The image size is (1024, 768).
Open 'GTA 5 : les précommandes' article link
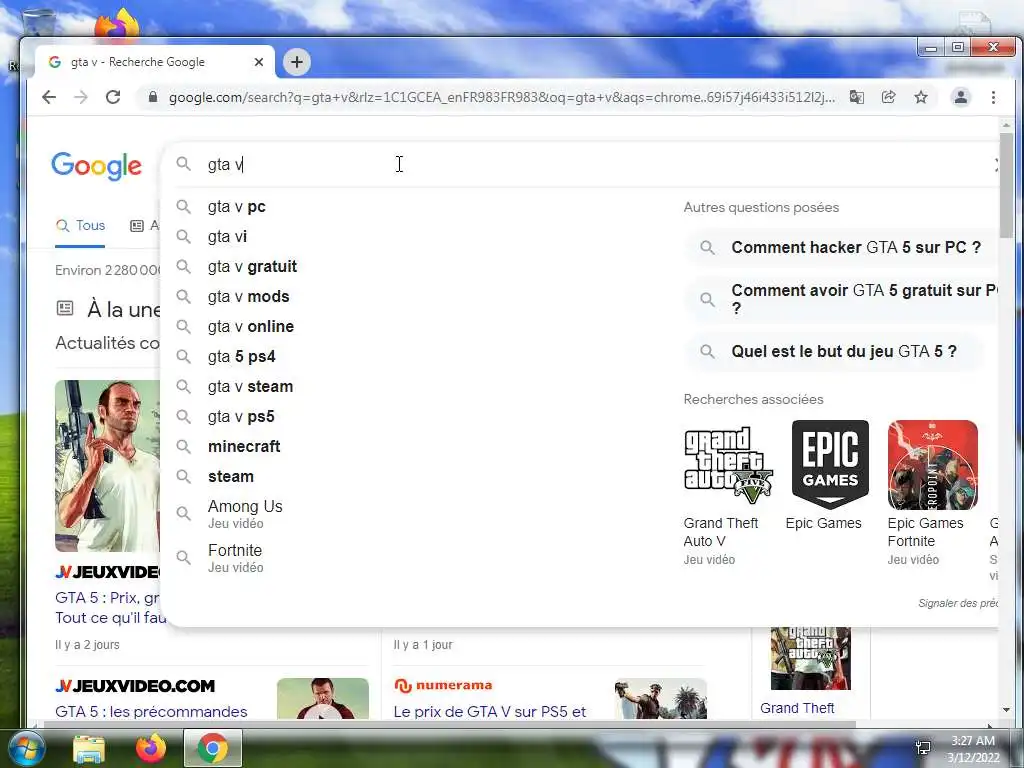151,711
